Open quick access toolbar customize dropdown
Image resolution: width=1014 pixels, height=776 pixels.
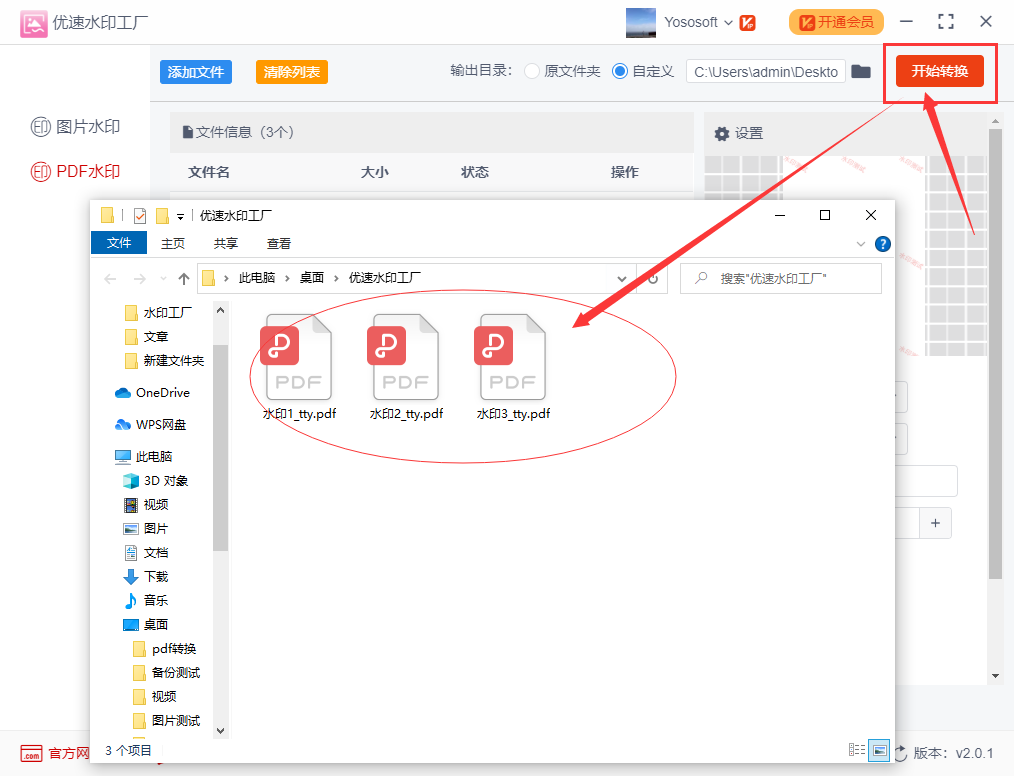click(180, 217)
